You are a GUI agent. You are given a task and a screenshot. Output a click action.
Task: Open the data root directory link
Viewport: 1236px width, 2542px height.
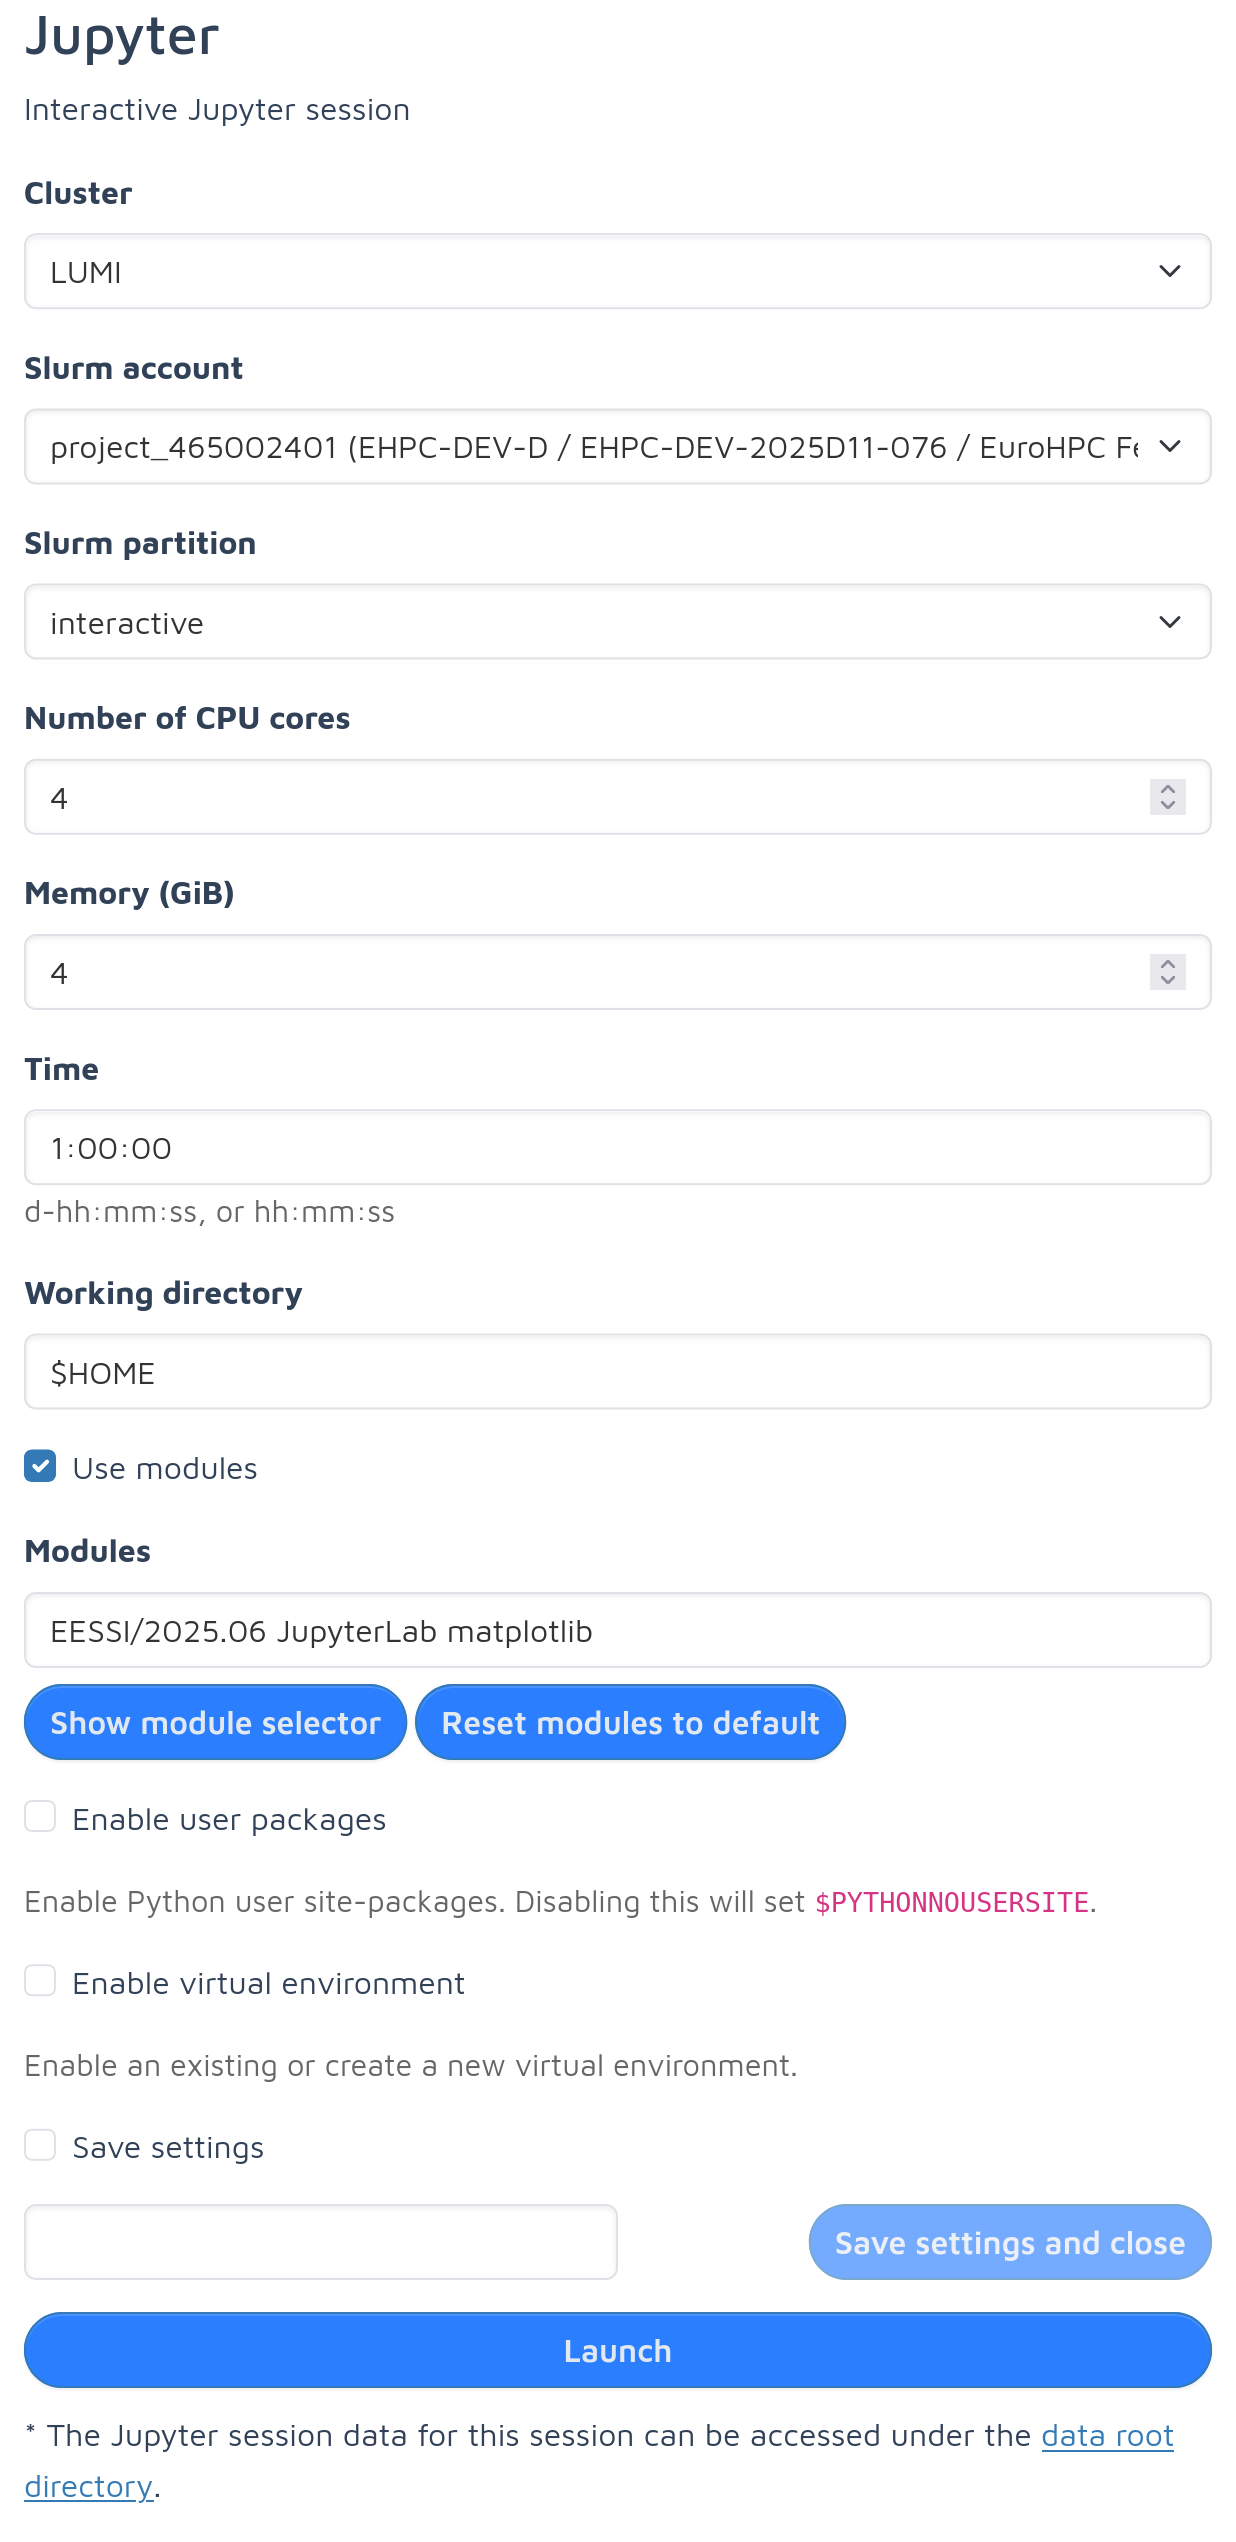tap(1107, 2436)
